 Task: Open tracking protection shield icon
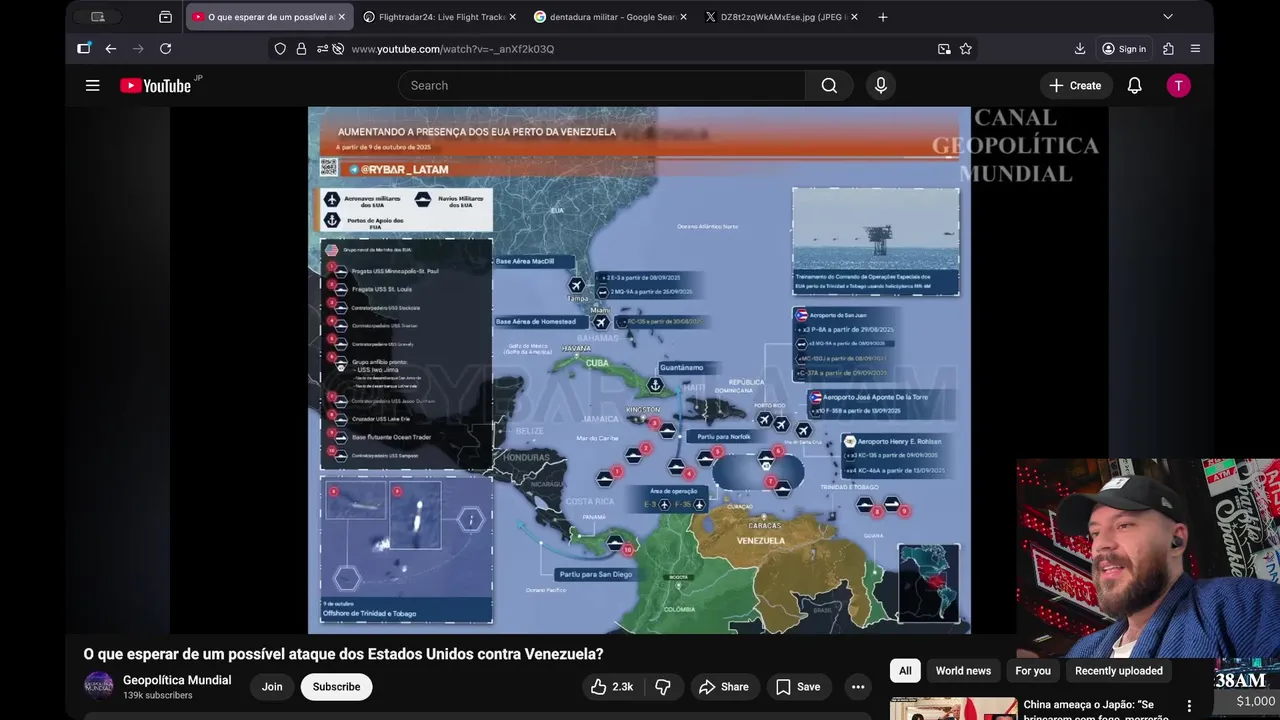[280, 49]
